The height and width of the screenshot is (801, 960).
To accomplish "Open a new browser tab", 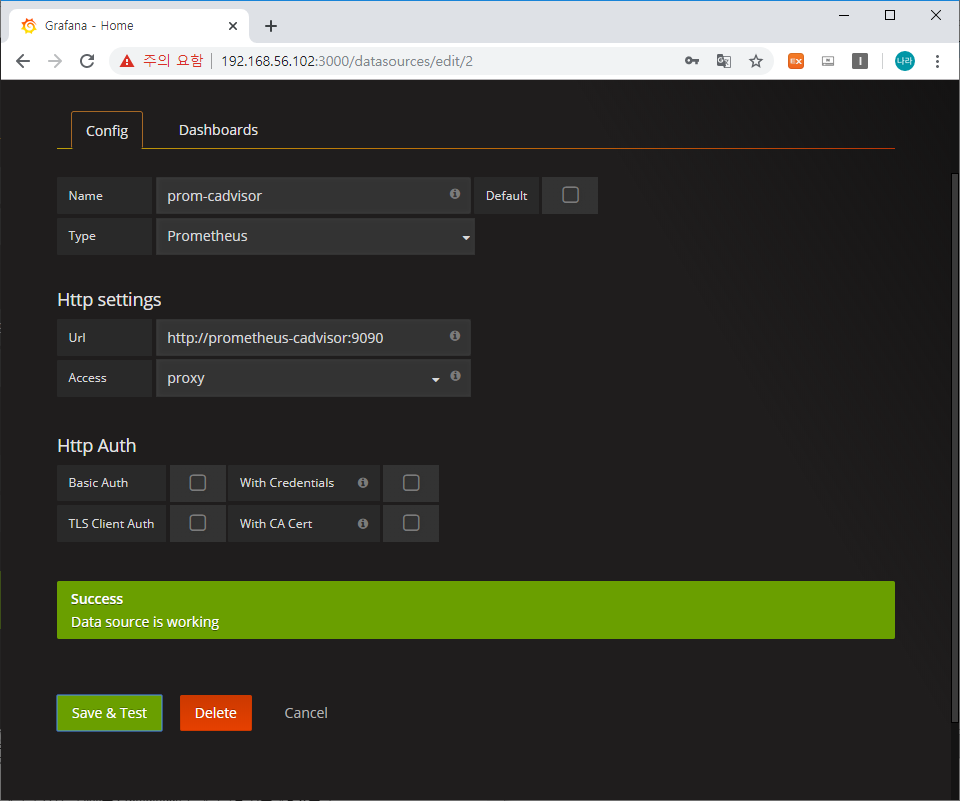I will pos(271,26).
